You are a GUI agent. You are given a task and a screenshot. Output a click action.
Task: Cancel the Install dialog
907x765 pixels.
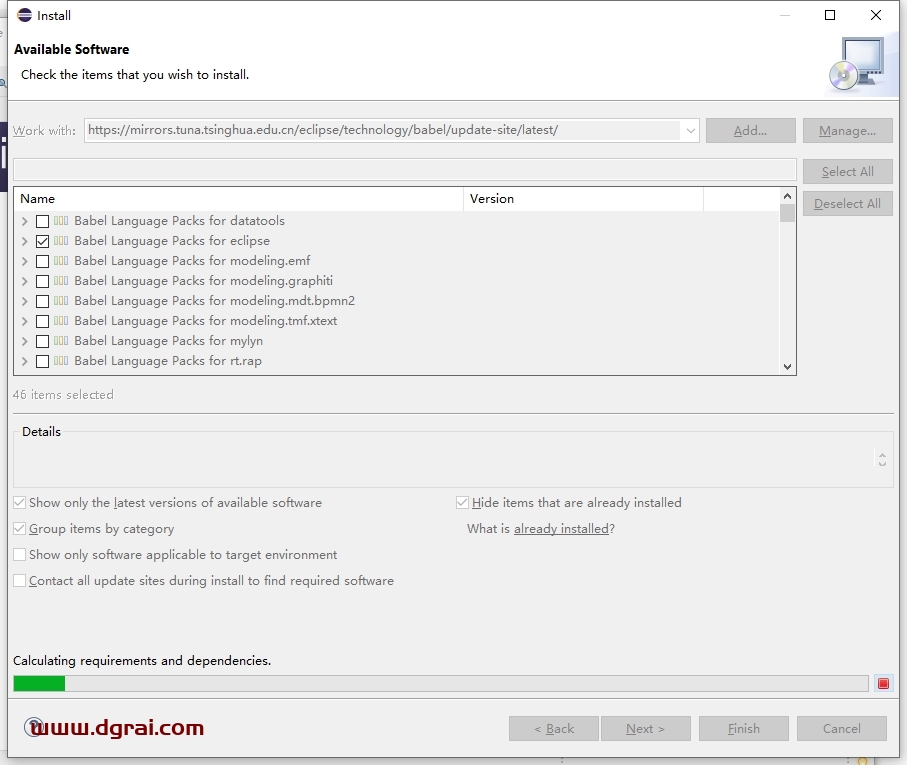(842, 729)
